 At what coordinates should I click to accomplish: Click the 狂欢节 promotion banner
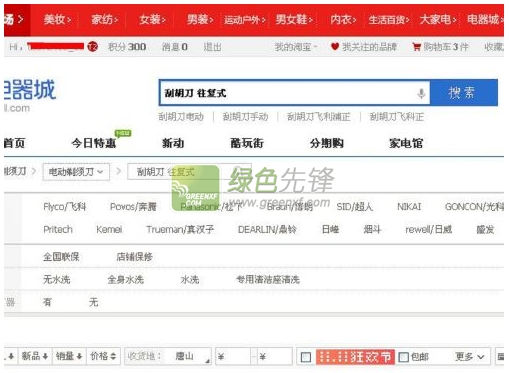point(355,357)
